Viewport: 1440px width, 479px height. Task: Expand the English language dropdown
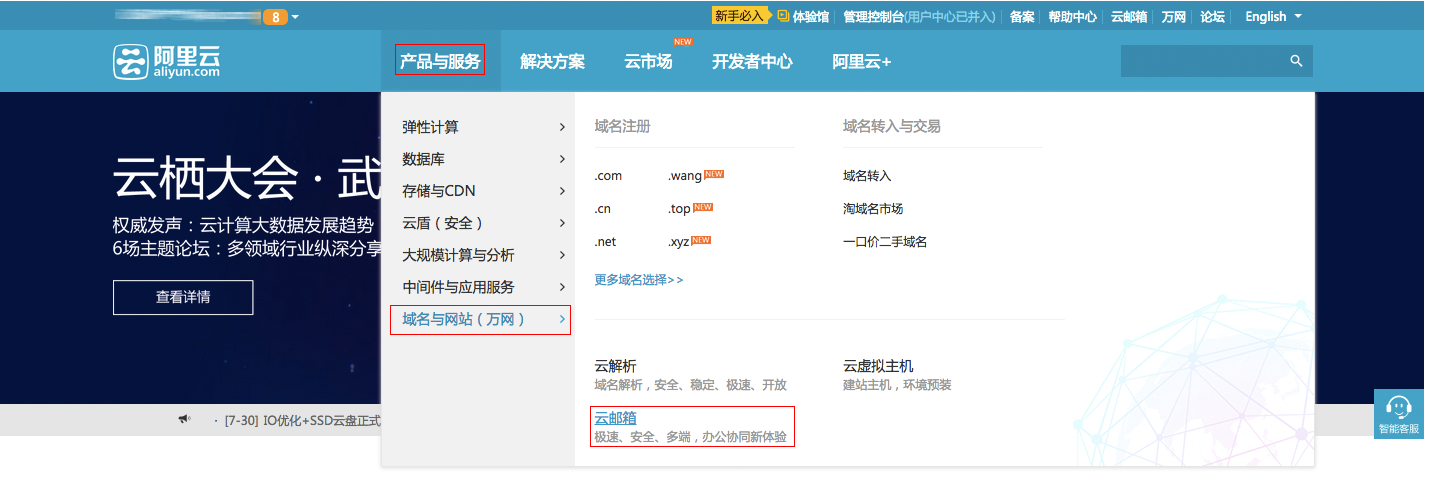pyautogui.click(x=1272, y=17)
